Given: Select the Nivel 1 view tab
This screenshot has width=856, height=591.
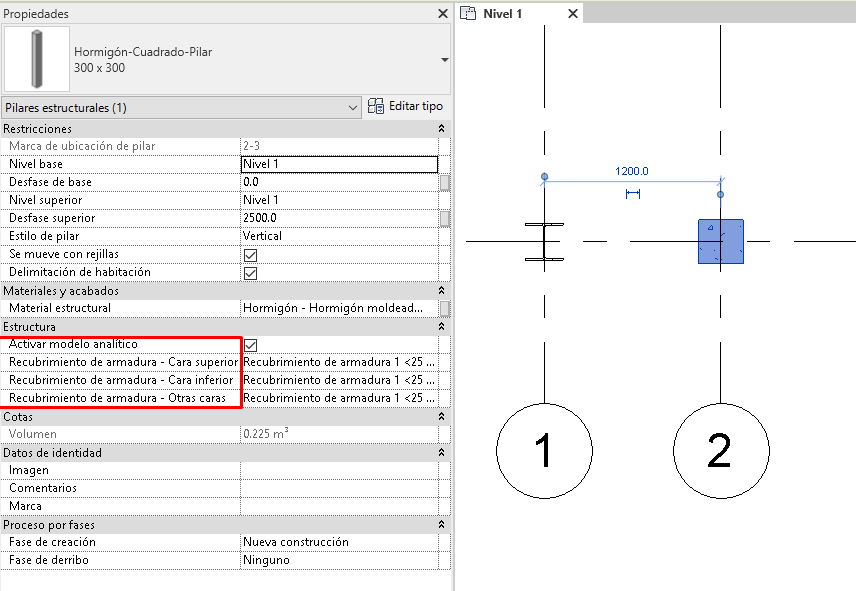Looking at the screenshot, I should pyautogui.click(x=519, y=14).
